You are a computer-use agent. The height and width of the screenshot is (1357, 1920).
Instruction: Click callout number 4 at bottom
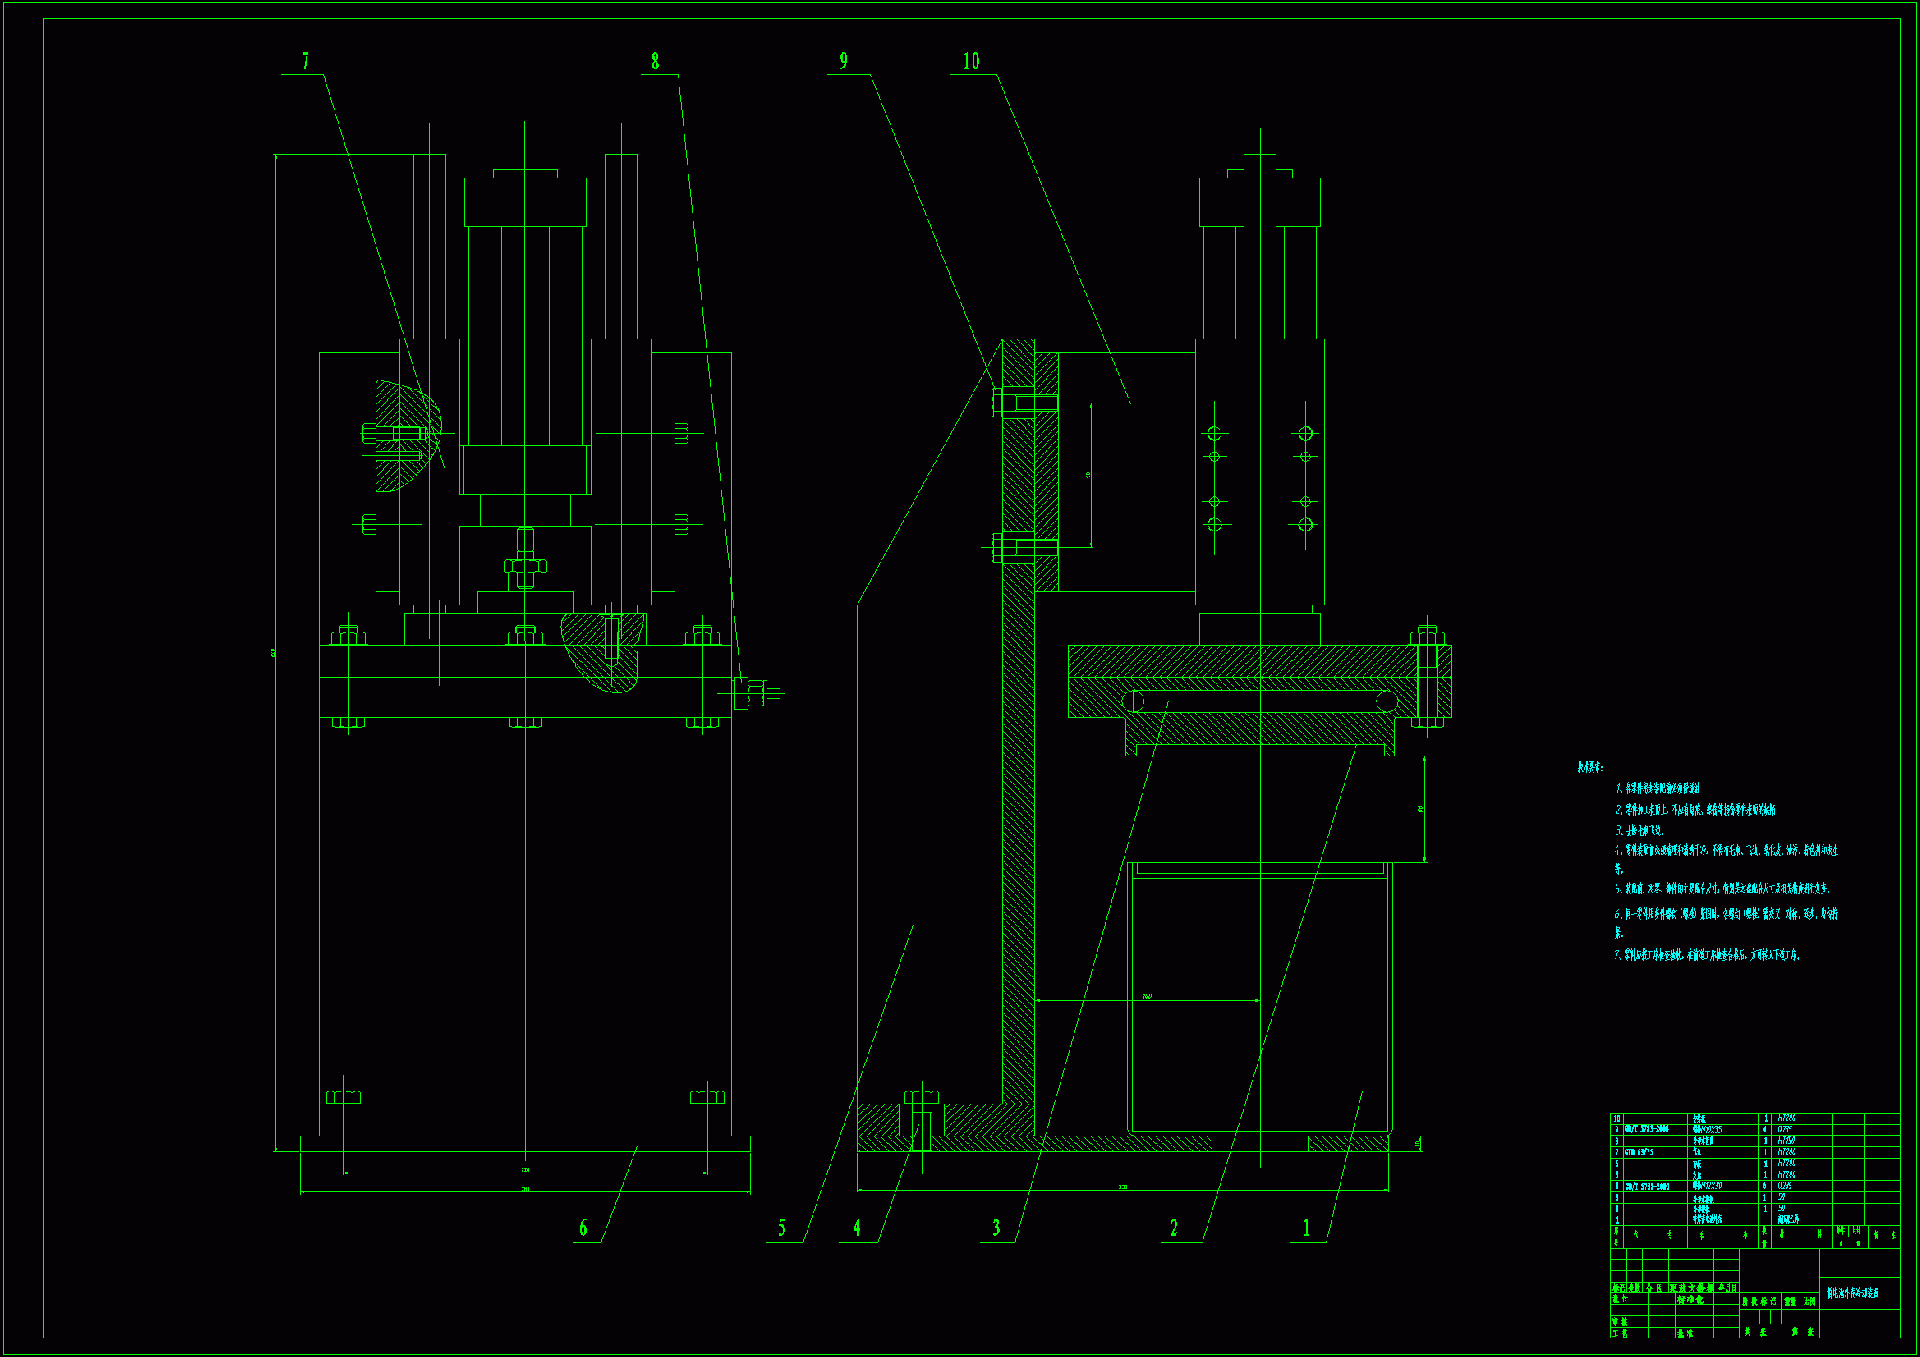[x=857, y=1228]
